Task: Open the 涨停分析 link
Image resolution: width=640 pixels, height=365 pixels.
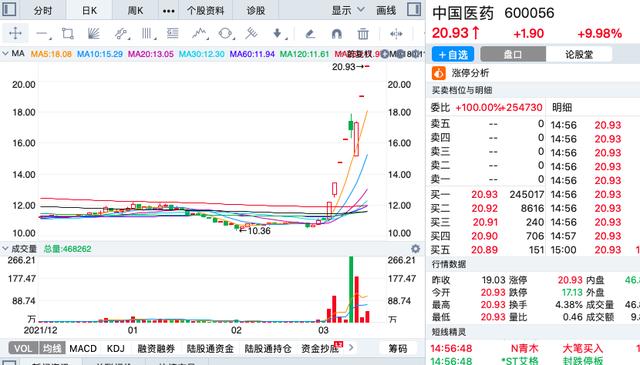Action: [470, 73]
